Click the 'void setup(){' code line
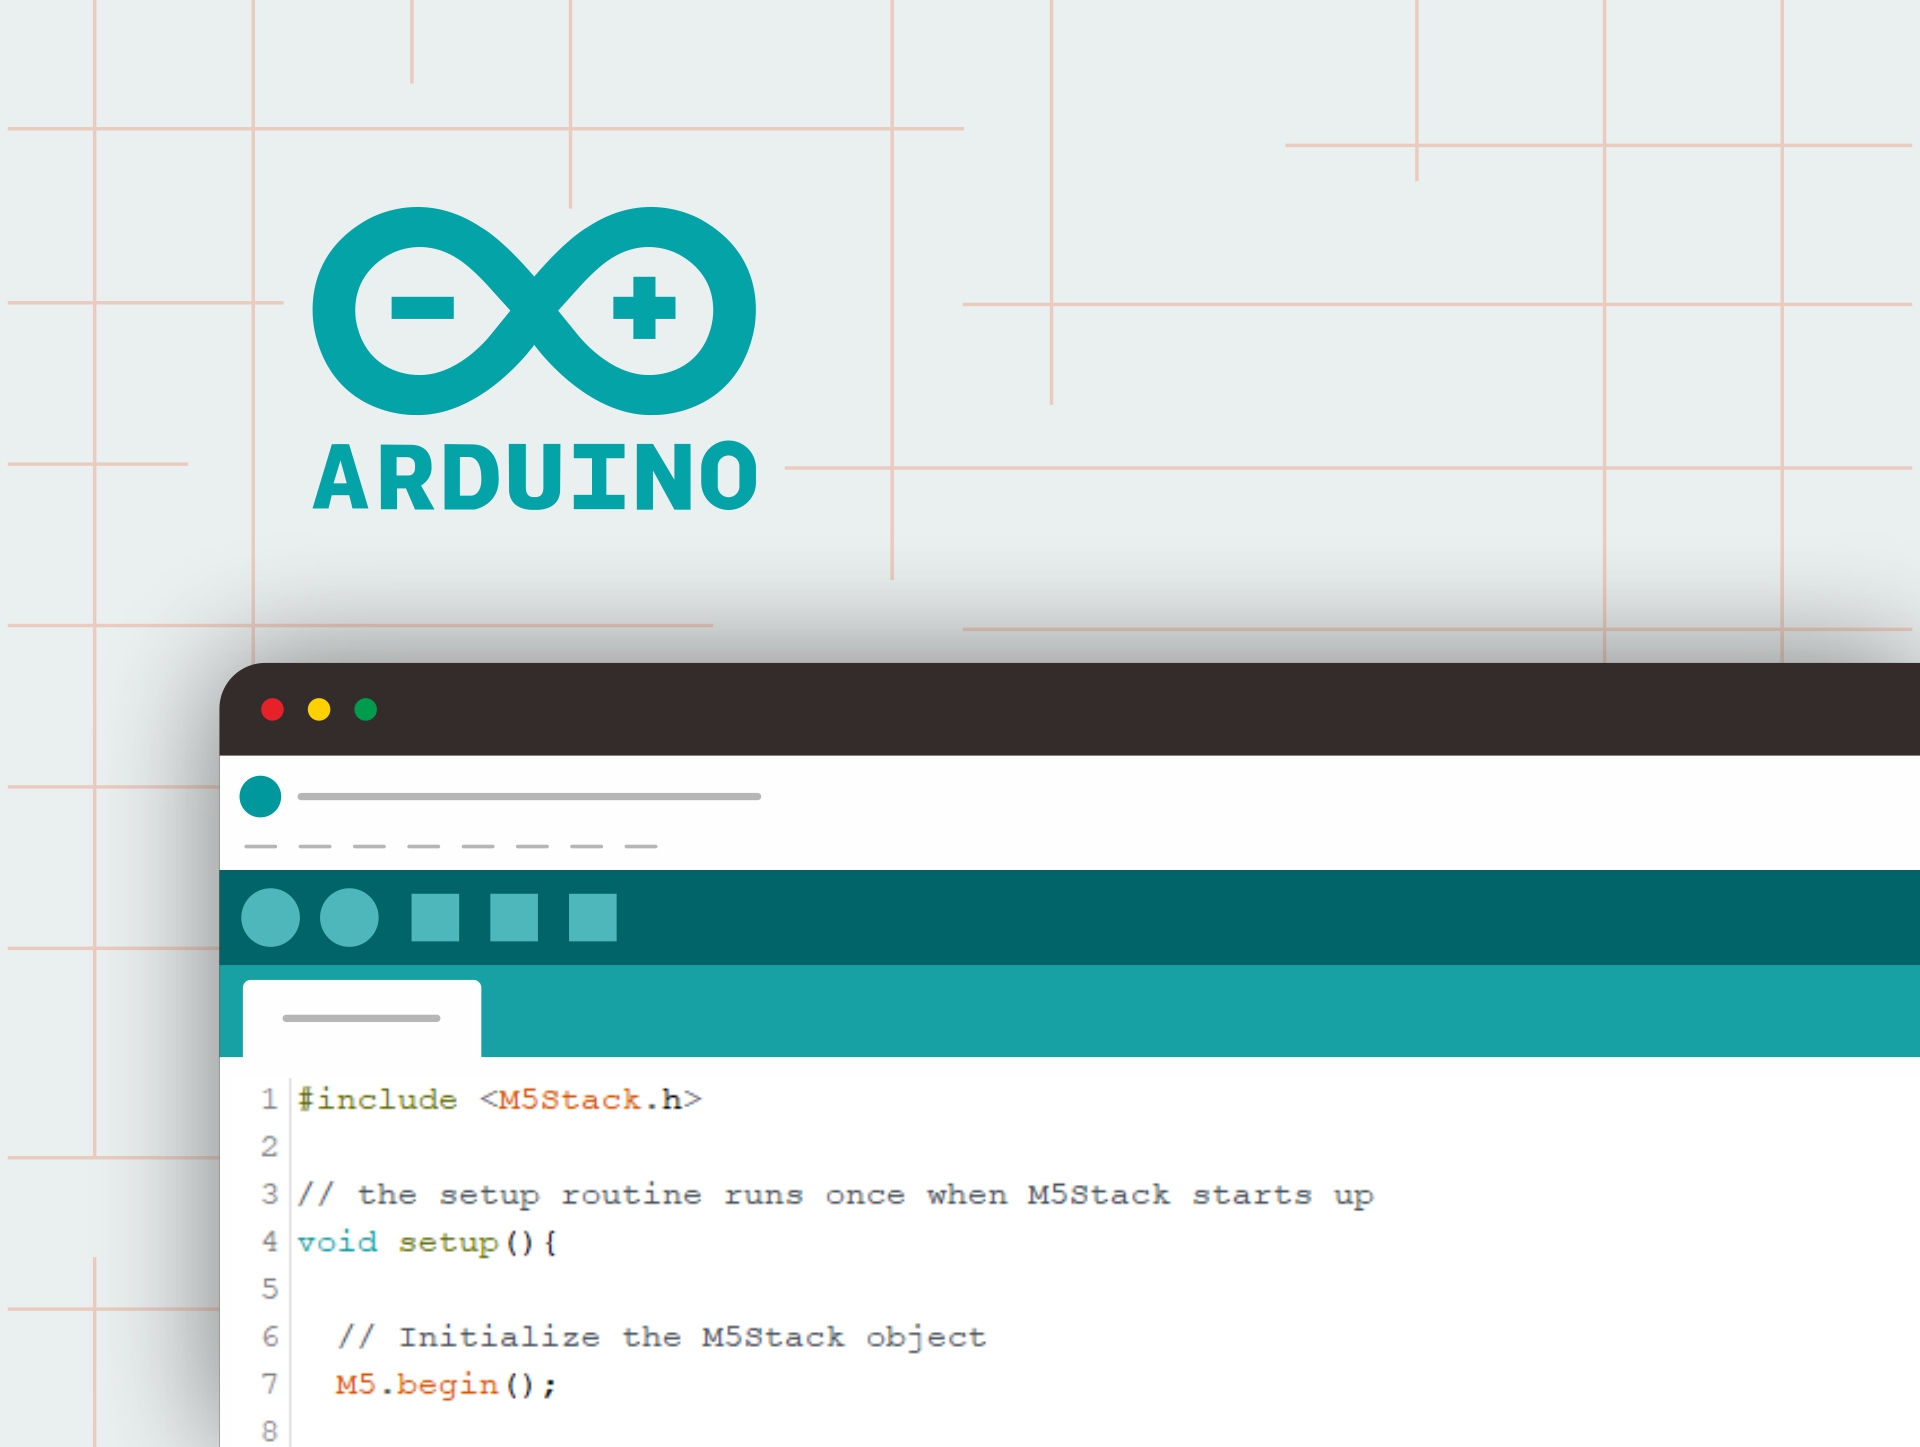 click(x=427, y=1242)
